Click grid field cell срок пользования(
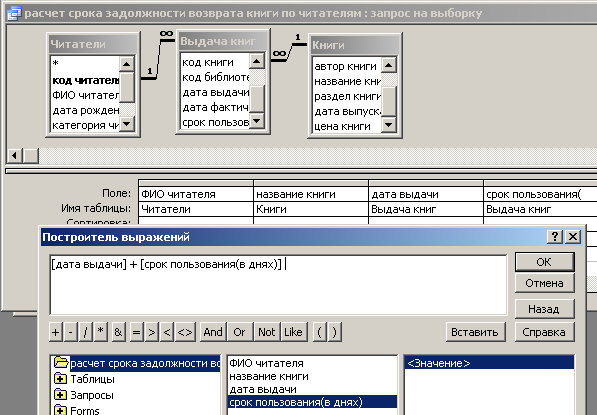The height and width of the screenshot is (415, 597). pos(540,194)
